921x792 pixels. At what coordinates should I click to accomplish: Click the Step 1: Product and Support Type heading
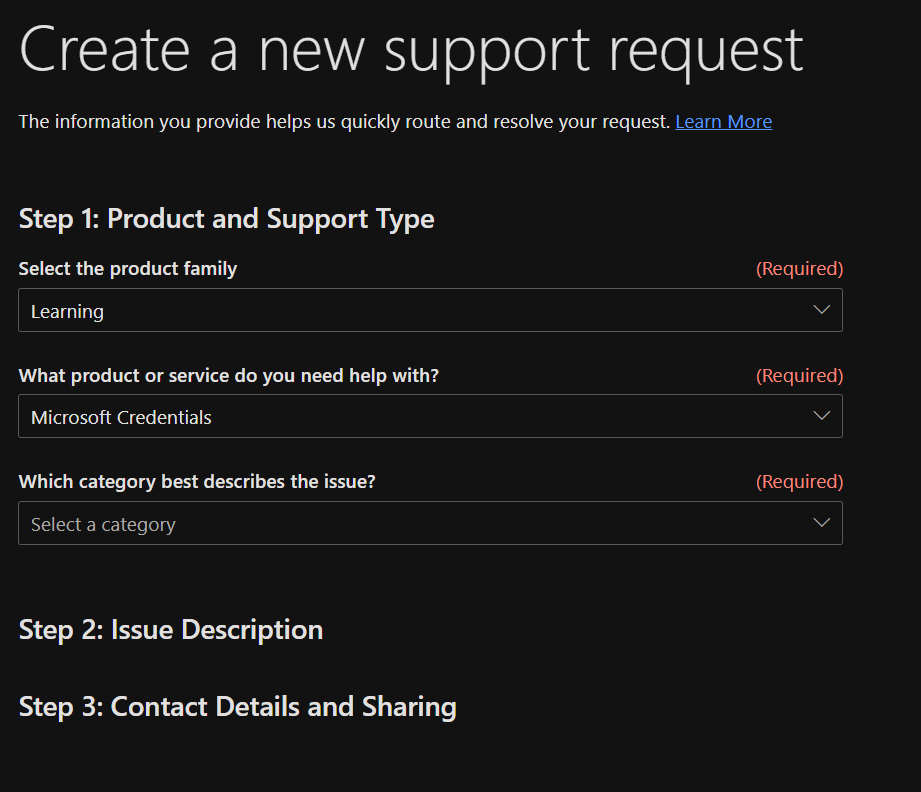[x=226, y=219]
